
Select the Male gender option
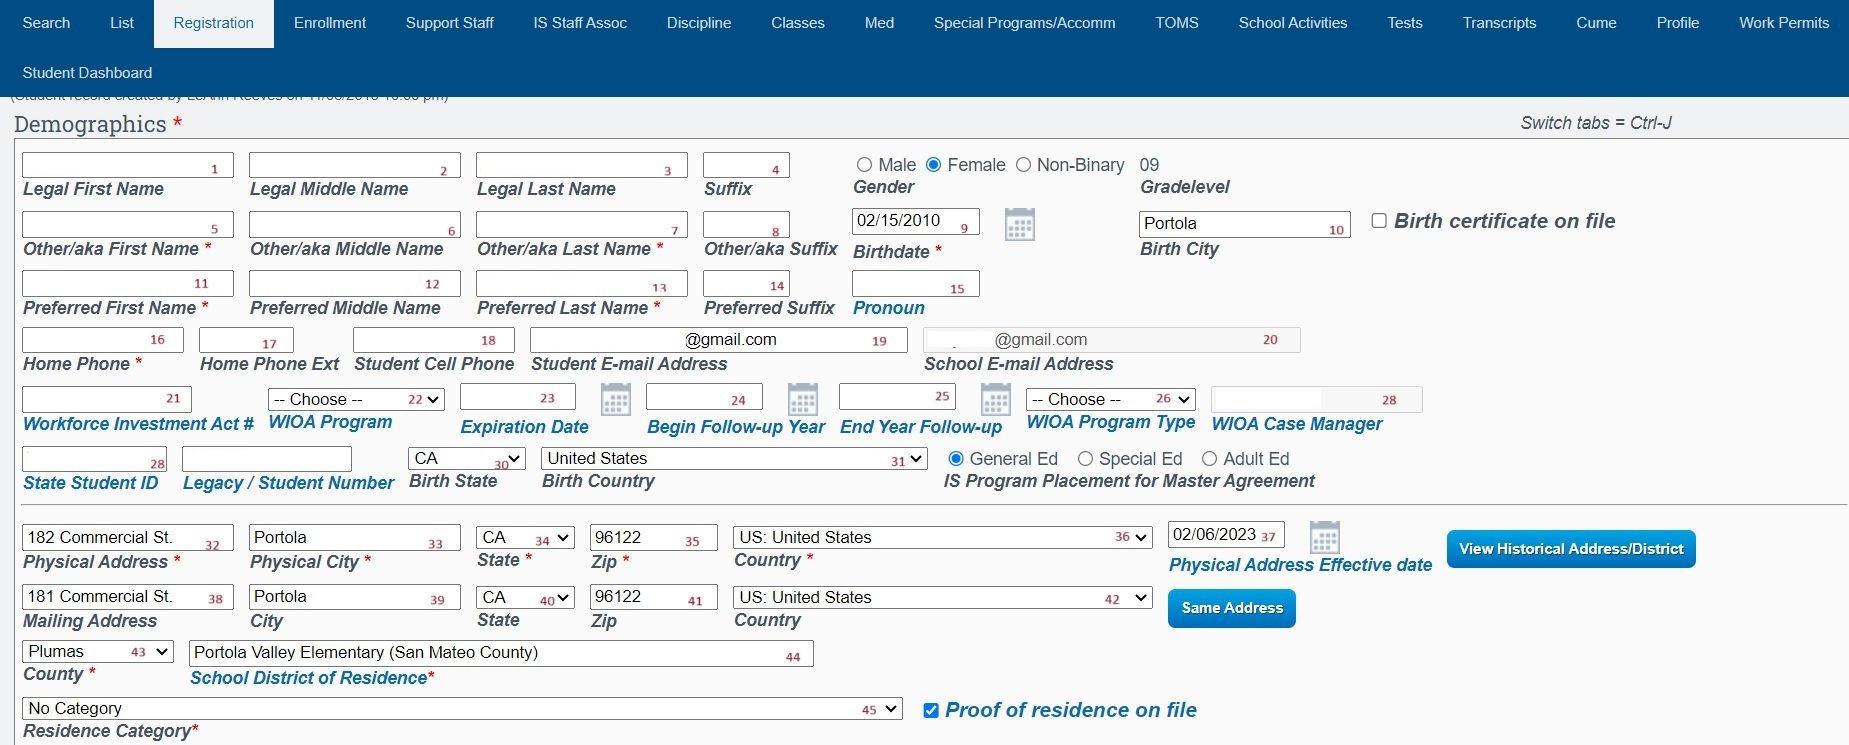[x=864, y=165]
